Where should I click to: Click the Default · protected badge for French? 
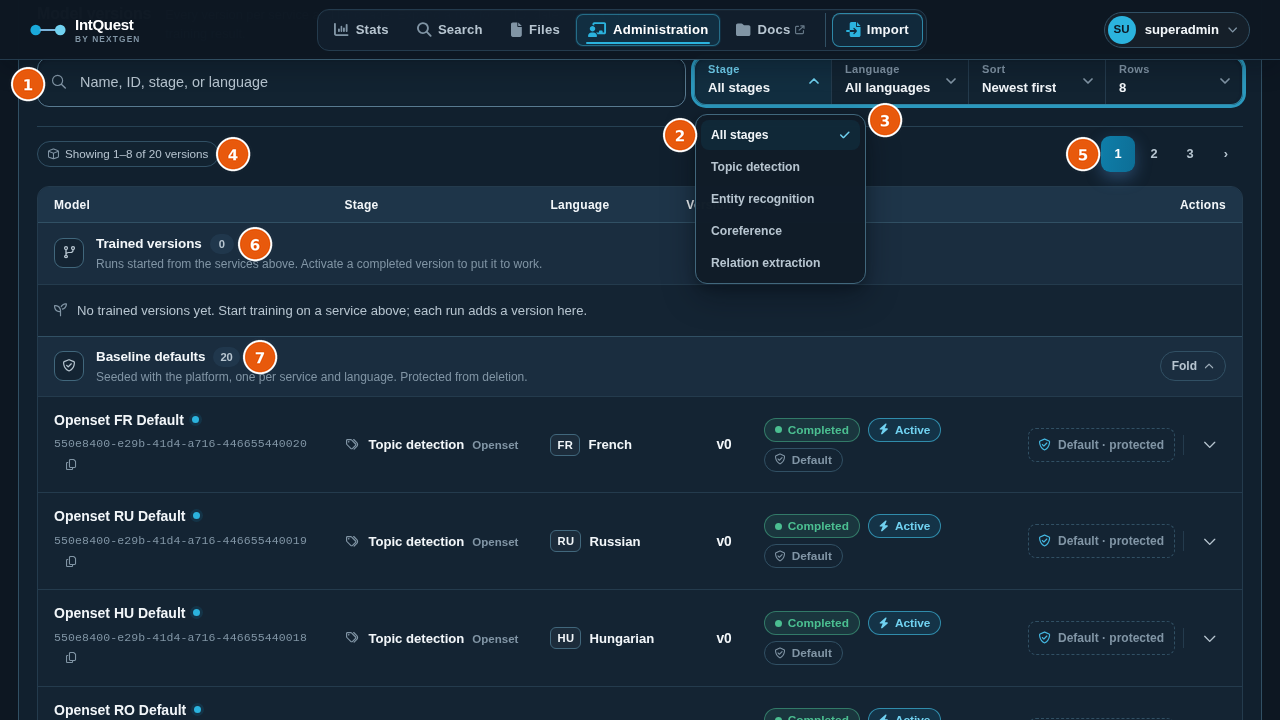click(x=1101, y=445)
